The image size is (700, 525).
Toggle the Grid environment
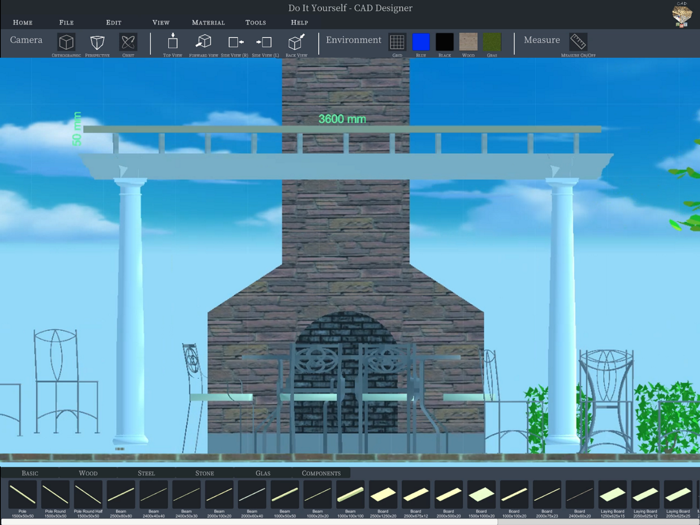point(397,42)
